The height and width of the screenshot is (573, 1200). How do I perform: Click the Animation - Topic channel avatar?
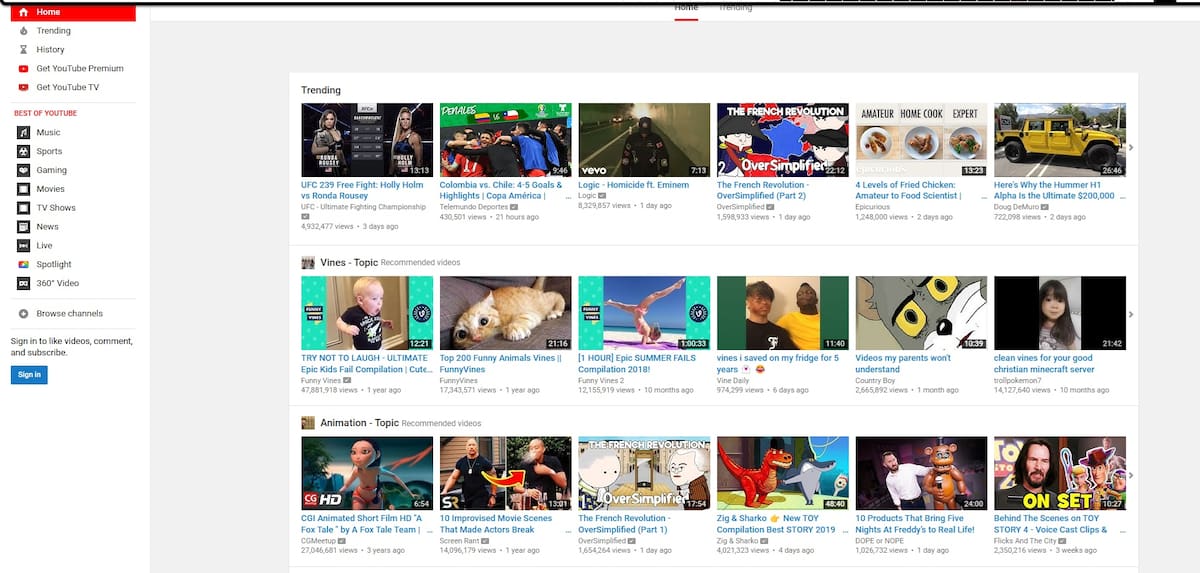[308, 423]
